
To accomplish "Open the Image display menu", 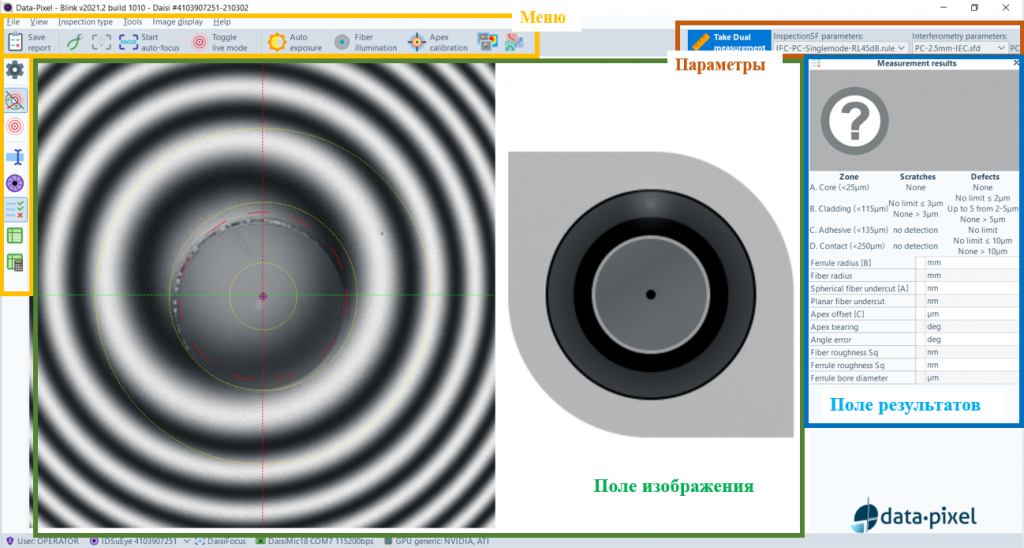I will coord(176,21).
